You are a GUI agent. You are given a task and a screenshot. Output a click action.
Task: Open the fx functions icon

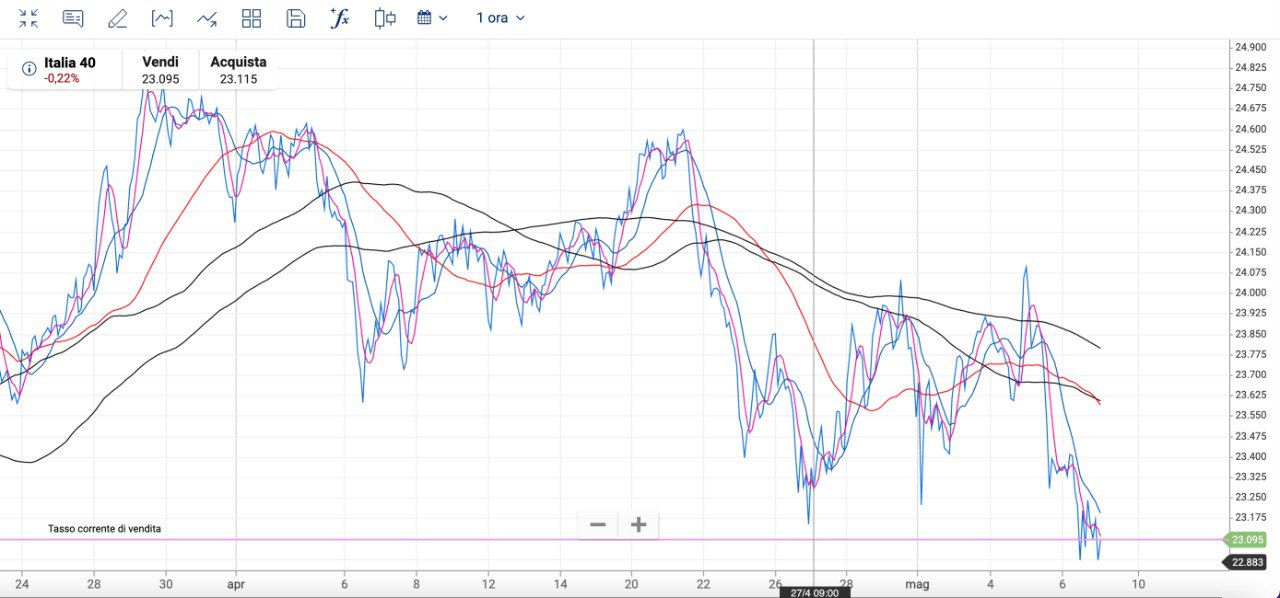coord(340,18)
